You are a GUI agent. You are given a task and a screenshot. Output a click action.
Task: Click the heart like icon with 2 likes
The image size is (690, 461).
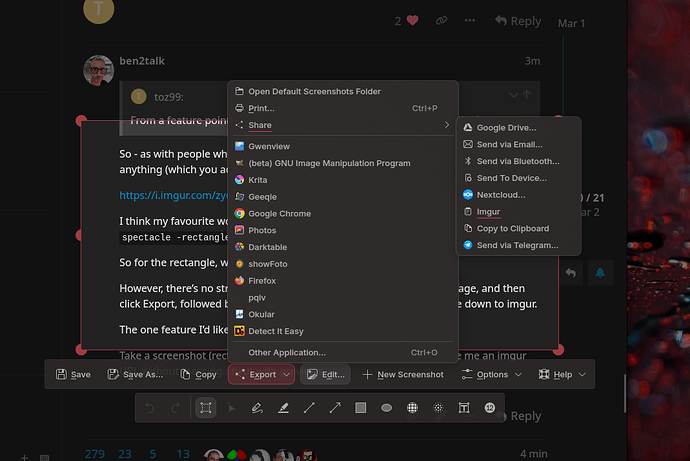(412, 20)
